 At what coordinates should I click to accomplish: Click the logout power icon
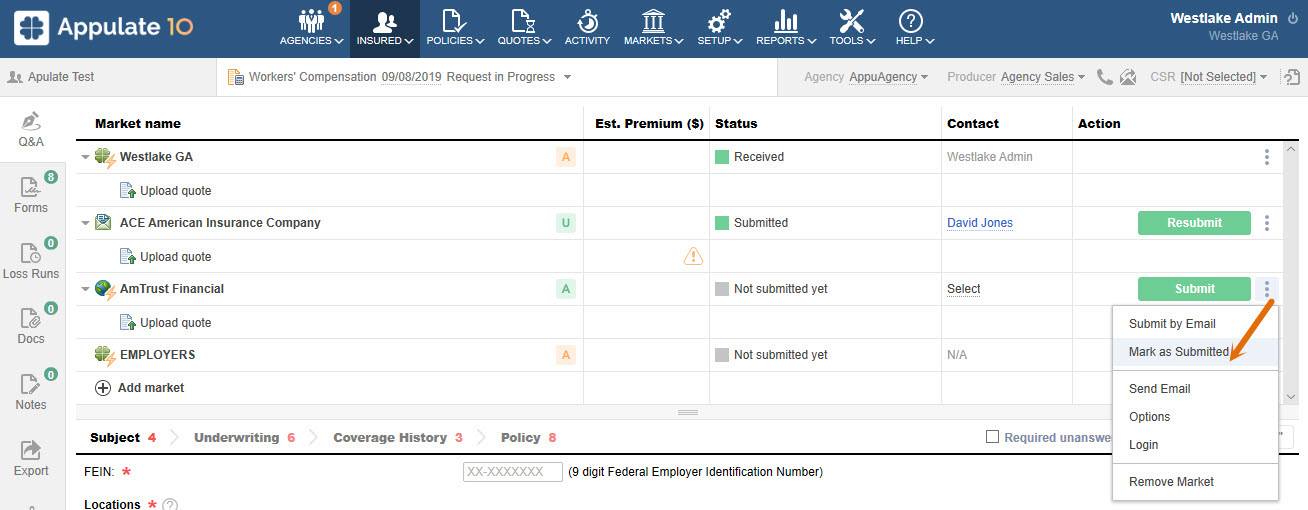pyautogui.click(x=1293, y=18)
